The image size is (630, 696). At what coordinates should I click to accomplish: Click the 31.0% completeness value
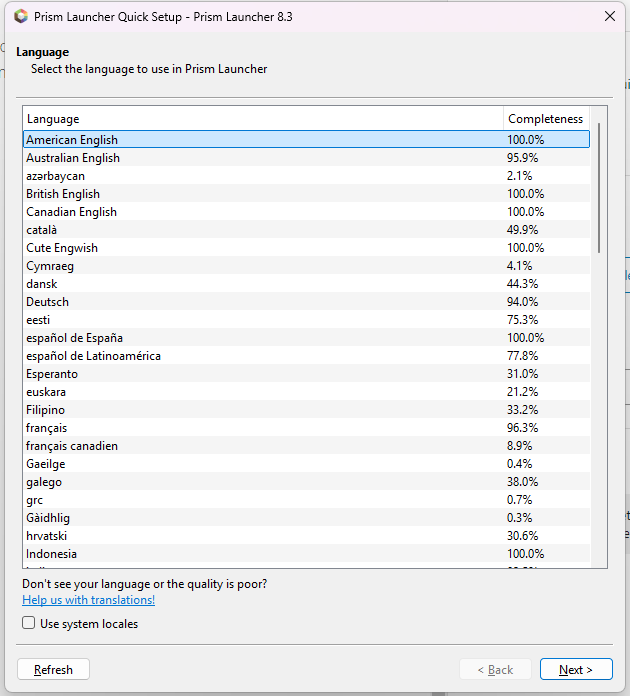click(523, 374)
